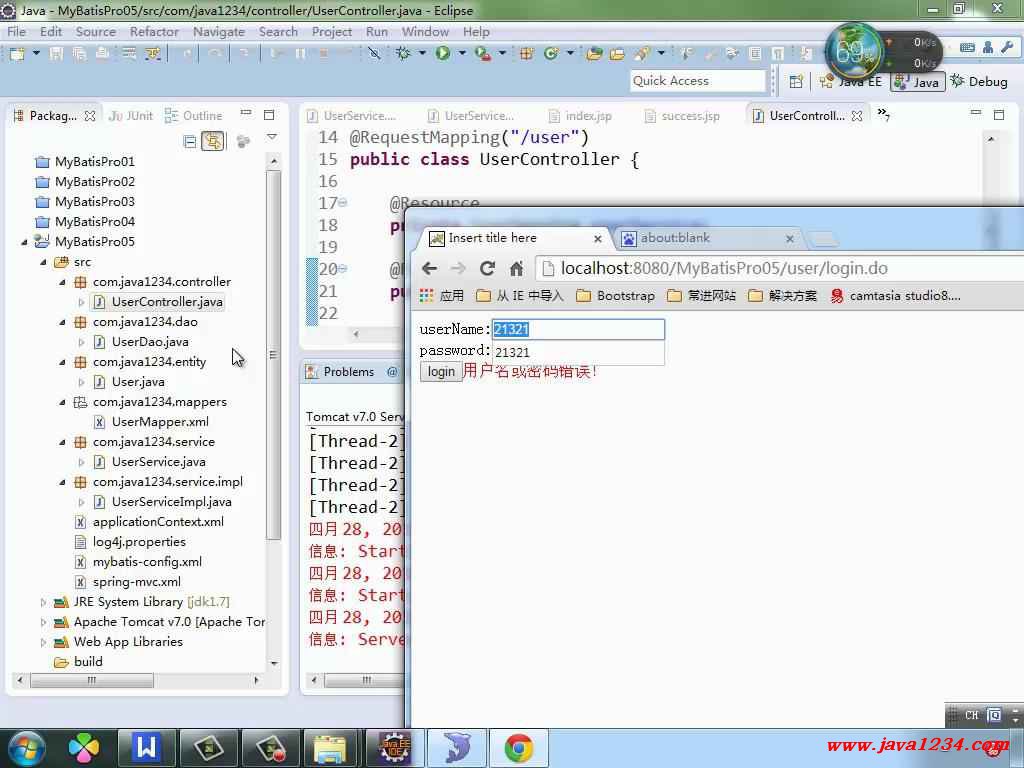Minimize the Package Explorer panel

[x=246, y=114]
